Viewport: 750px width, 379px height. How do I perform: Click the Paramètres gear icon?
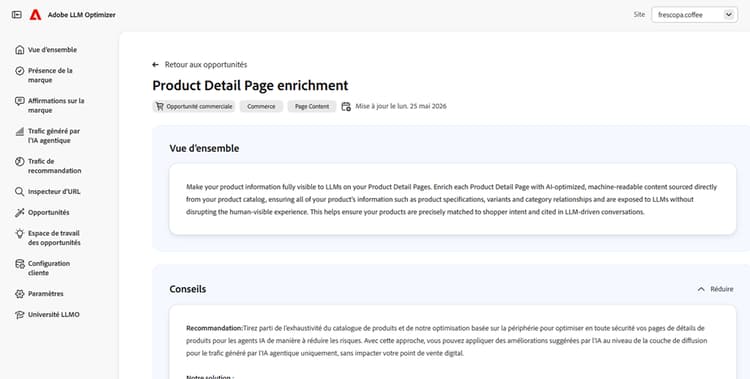pyautogui.click(x=20, y=294)
